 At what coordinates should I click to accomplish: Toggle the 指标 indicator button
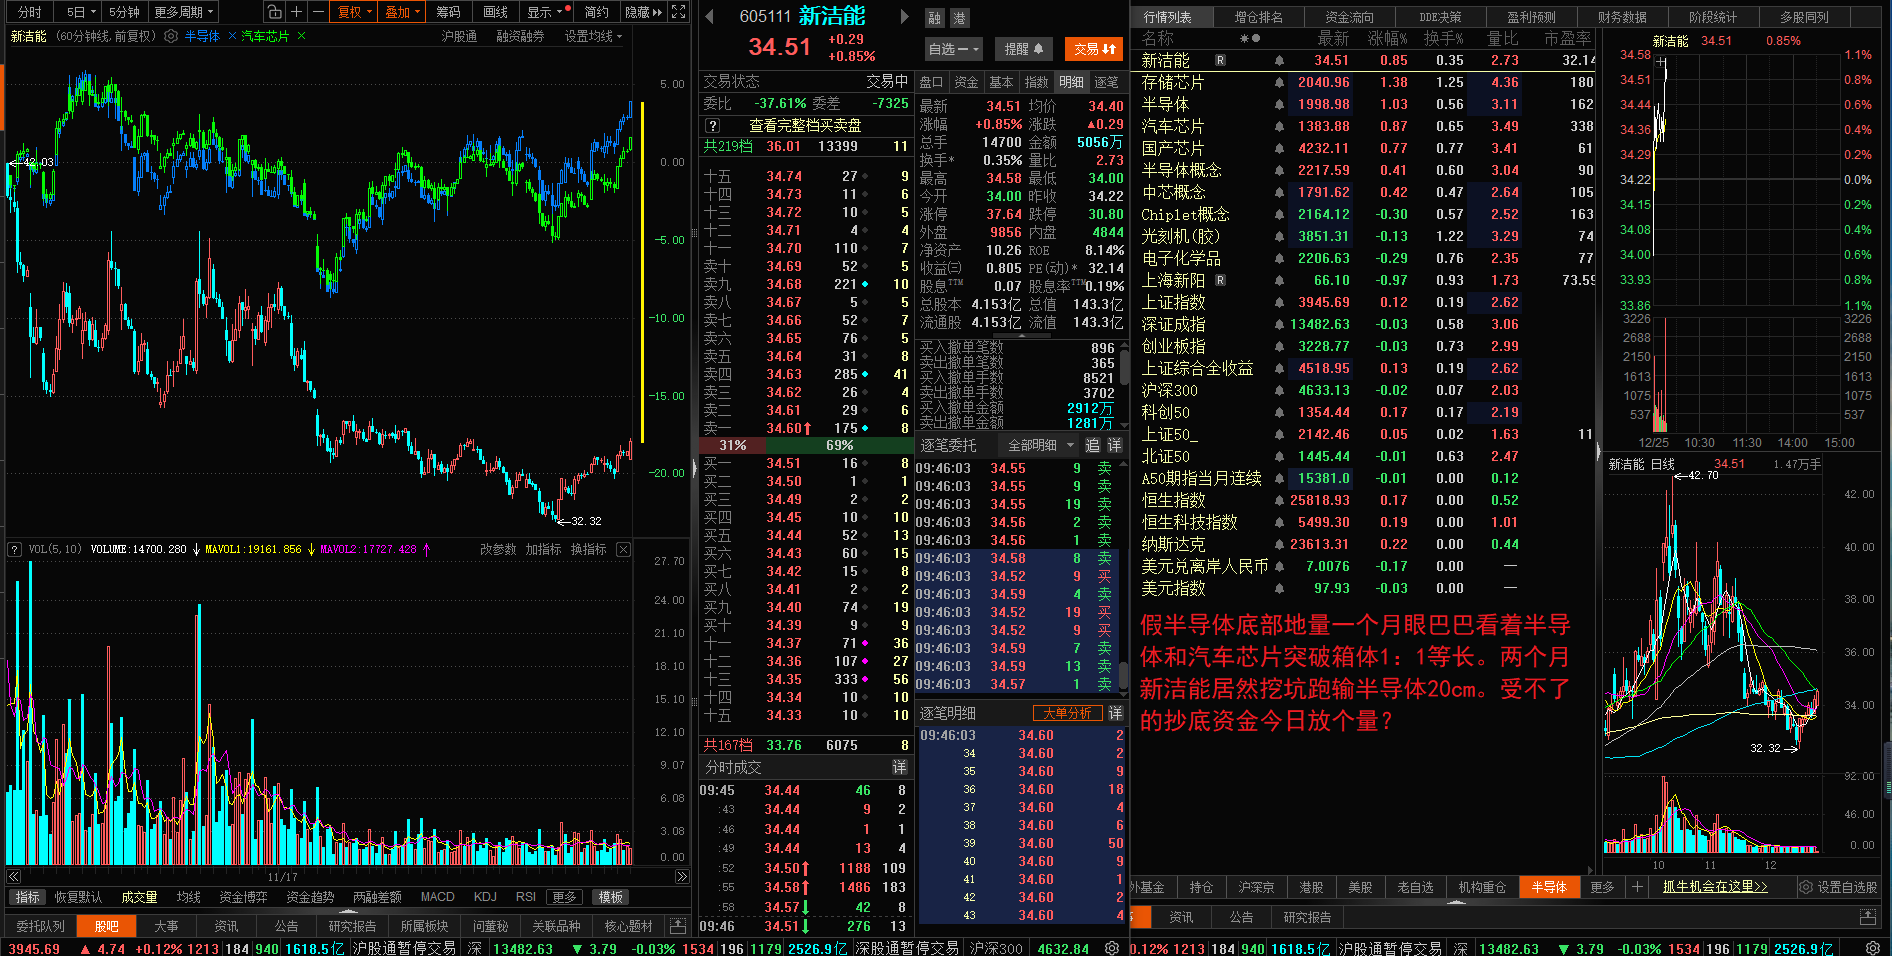click(28, 897)
